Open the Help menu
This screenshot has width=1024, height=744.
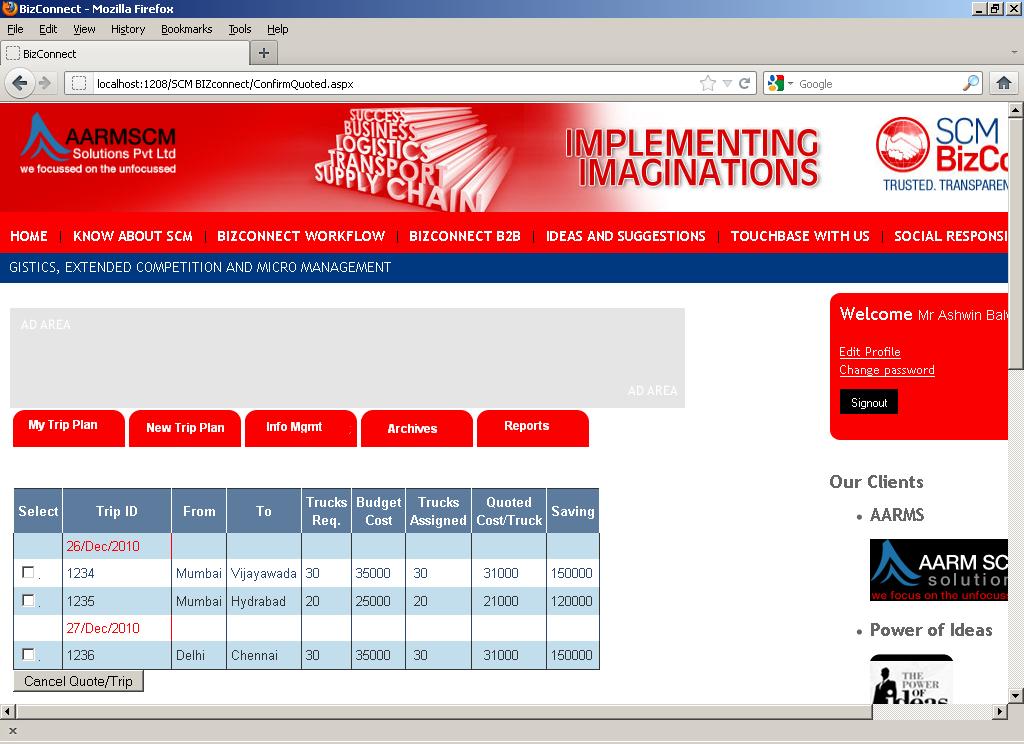point(278,29)
